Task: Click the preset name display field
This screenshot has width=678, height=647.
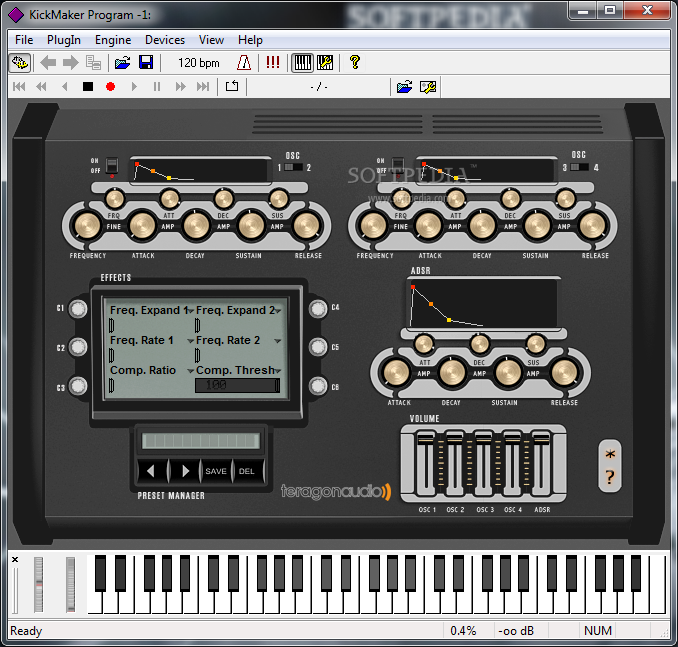Action: point(201,441)
